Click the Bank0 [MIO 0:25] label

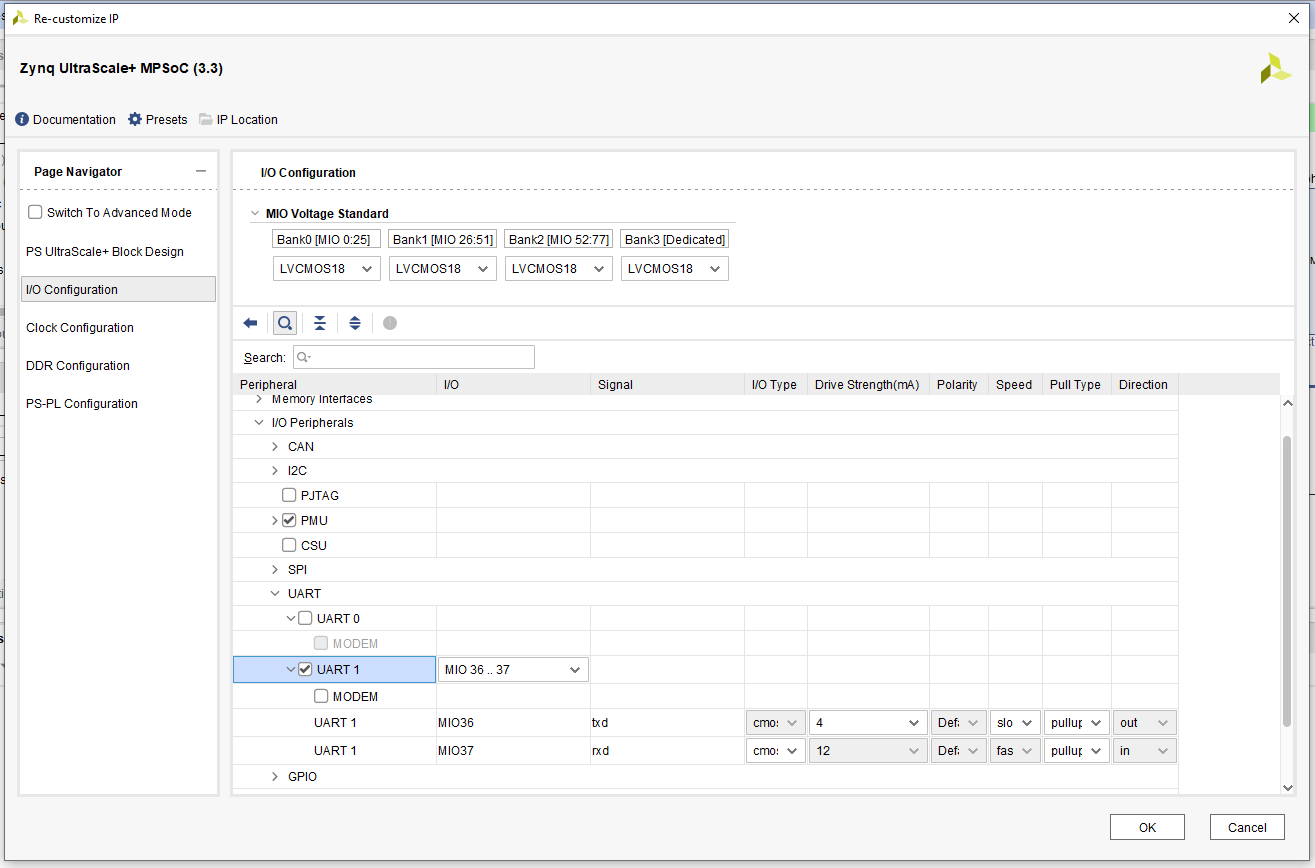click(x=327, y=240)
